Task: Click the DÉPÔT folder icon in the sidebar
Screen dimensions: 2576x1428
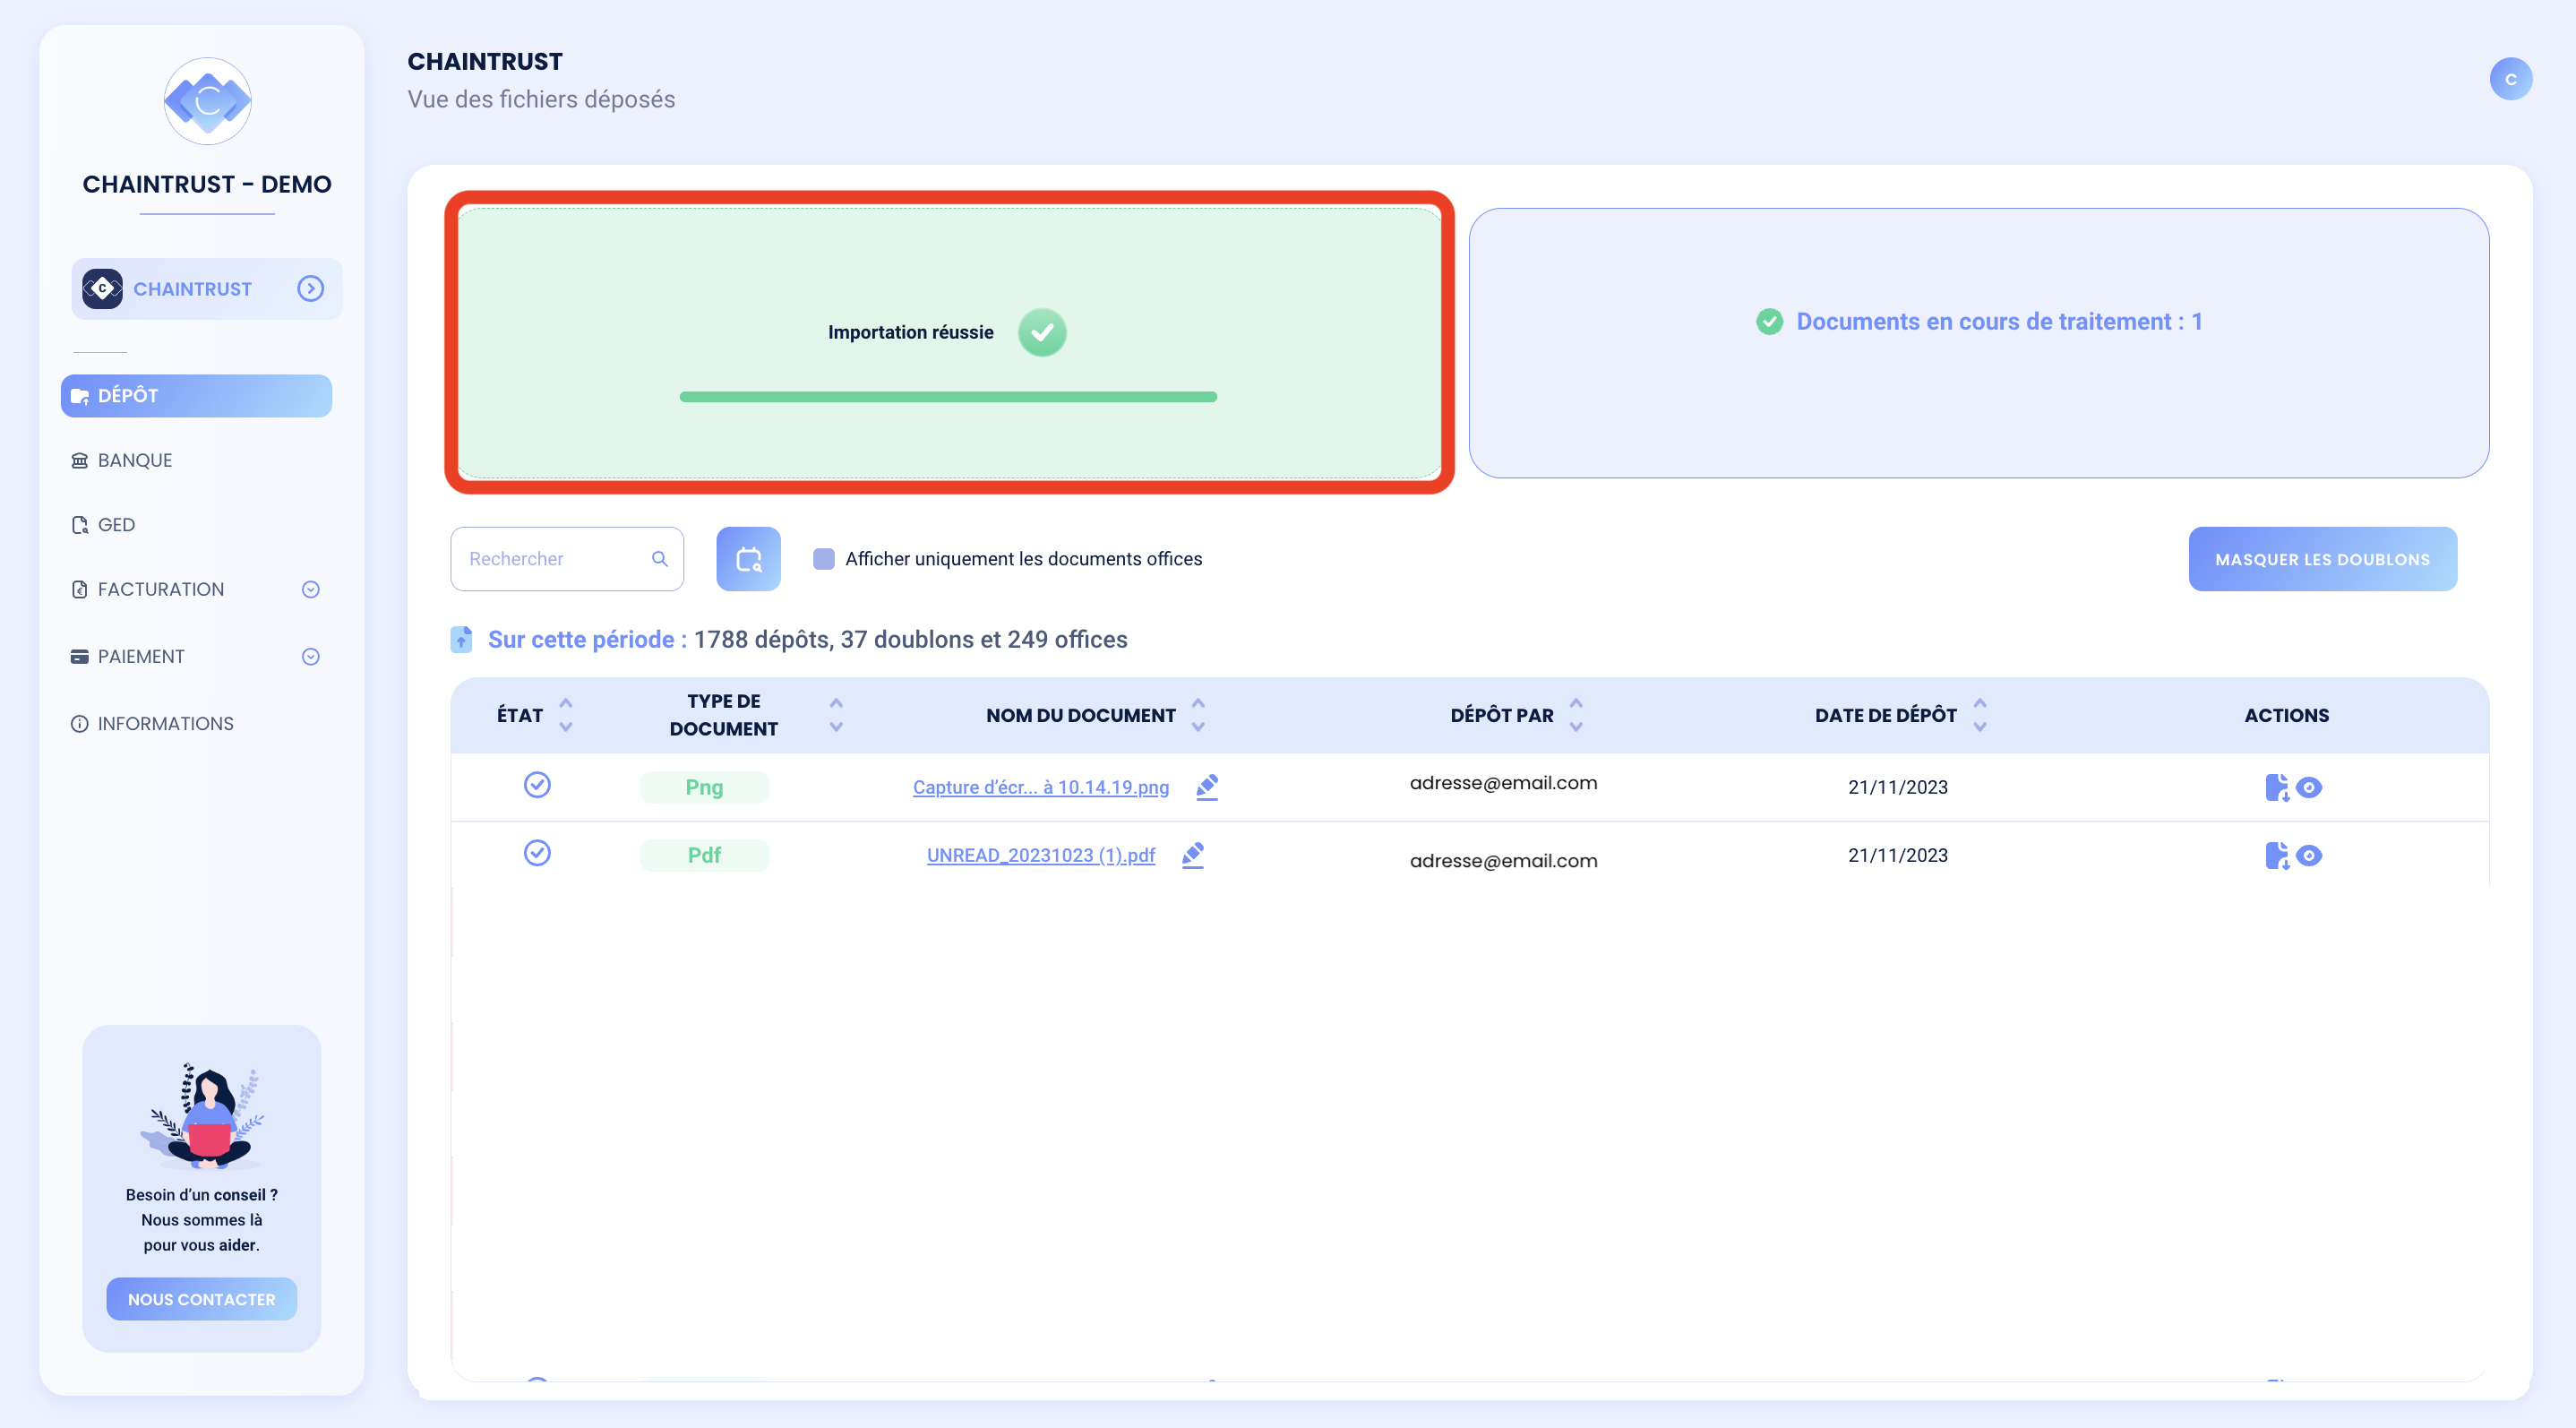Action: pos(80,396)
